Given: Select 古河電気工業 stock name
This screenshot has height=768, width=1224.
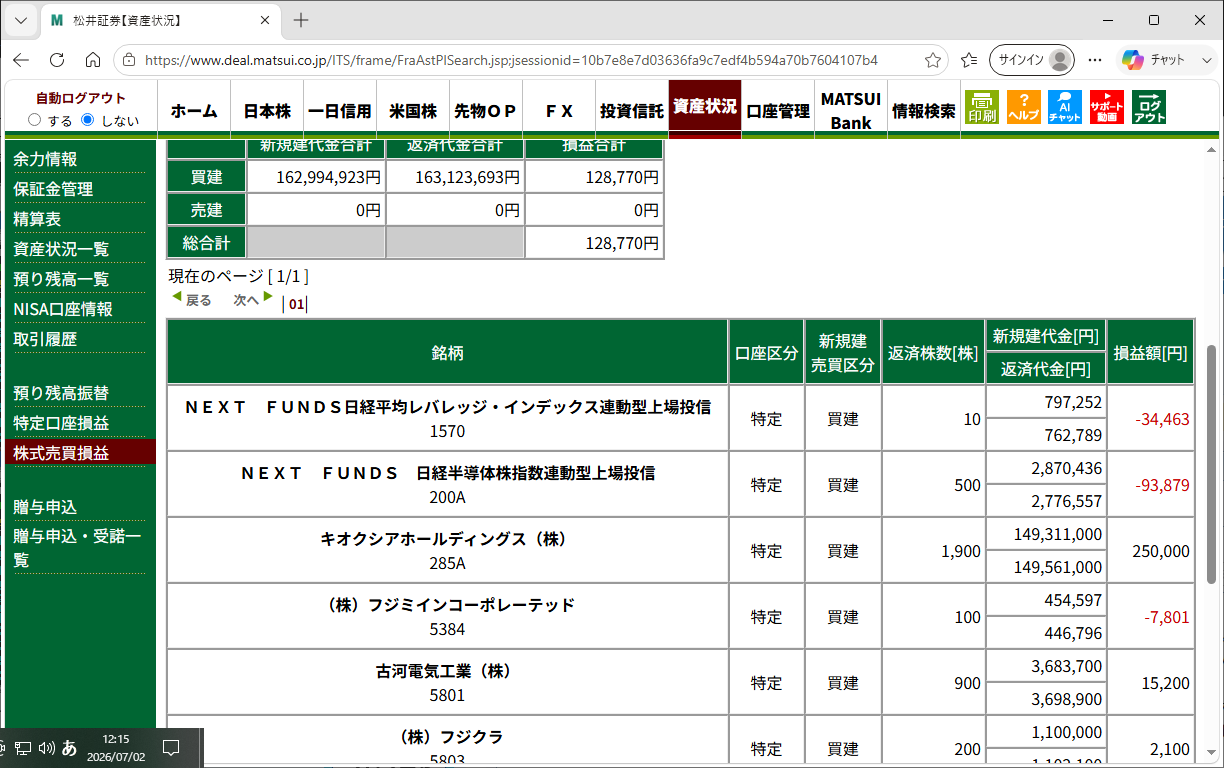Looking at the screenshot, I should [x=444, y=671].
